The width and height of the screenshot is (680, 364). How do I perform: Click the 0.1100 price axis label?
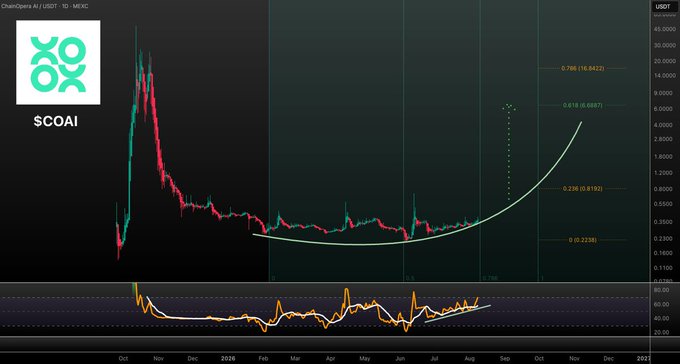point(665,269)
